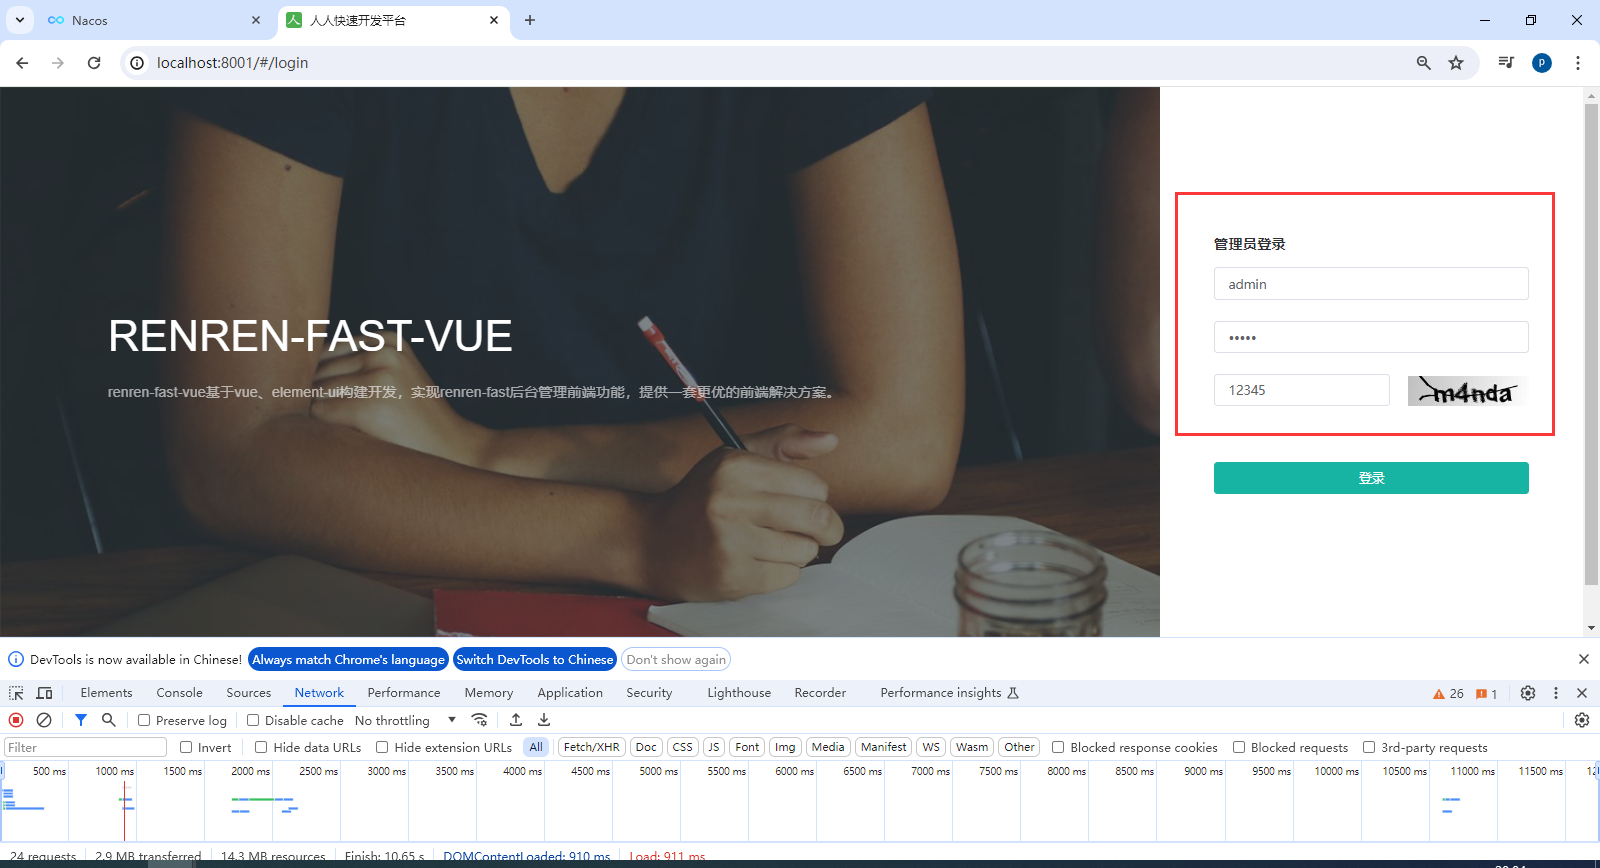Close the DevTools panel
The image size is (1600, 868).
pyautogui.click(x=1582, y=693)
